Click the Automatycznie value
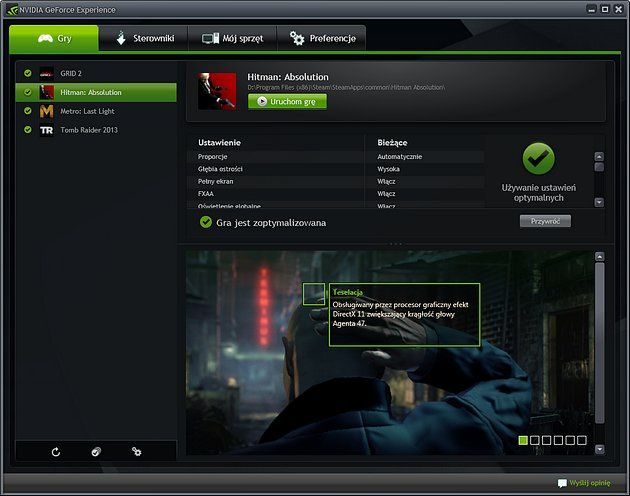The image size is (630, 496). 399,157
